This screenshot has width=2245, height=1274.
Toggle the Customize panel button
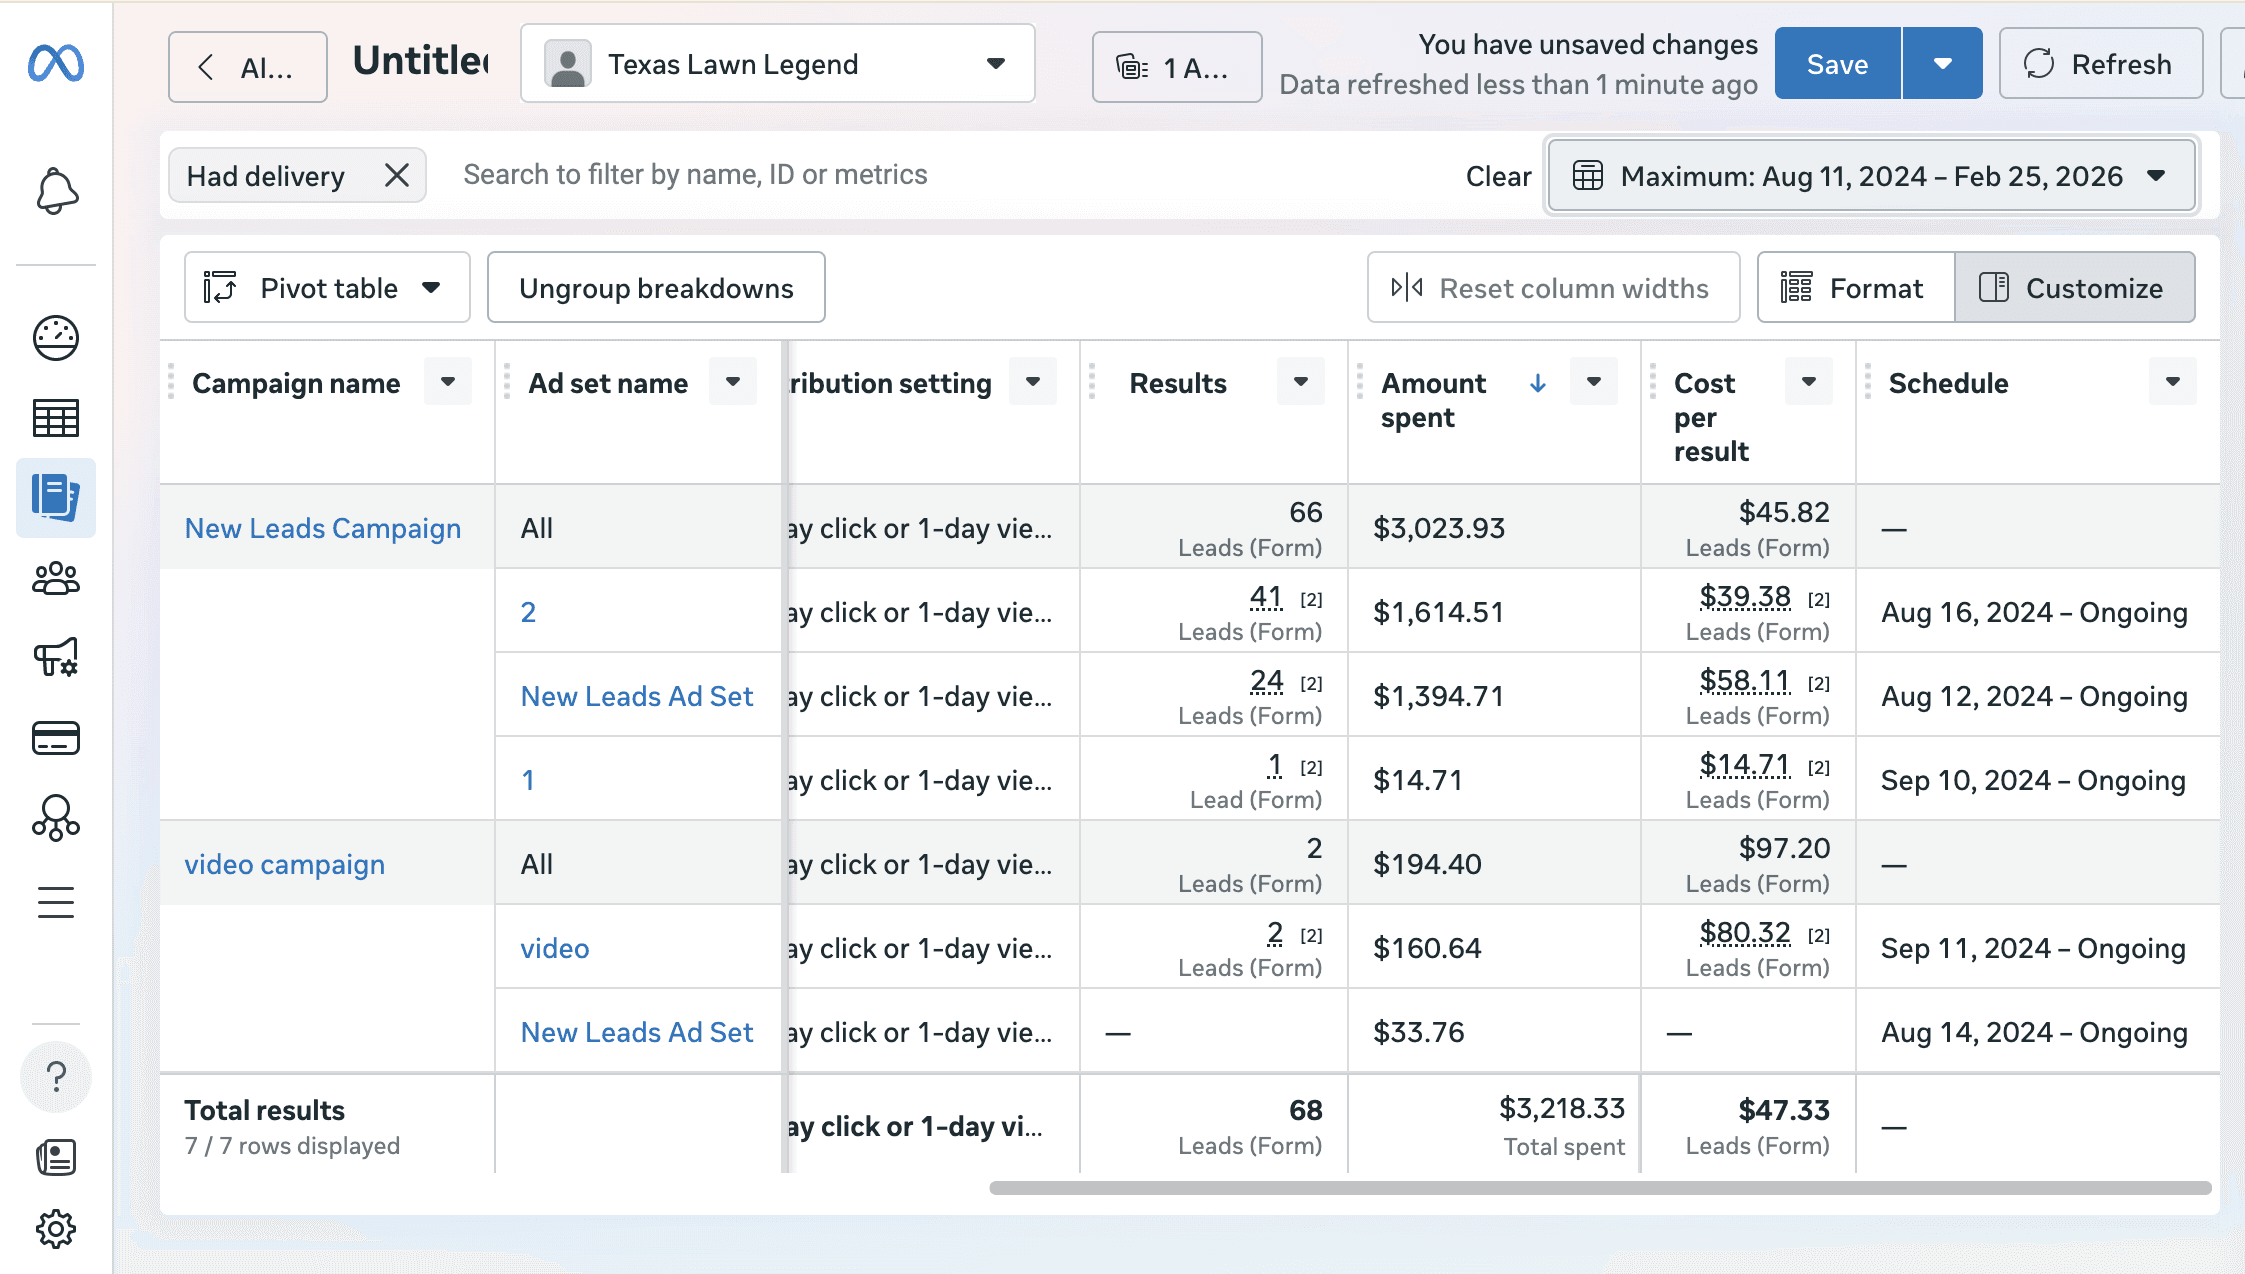tap(2075, 288)
